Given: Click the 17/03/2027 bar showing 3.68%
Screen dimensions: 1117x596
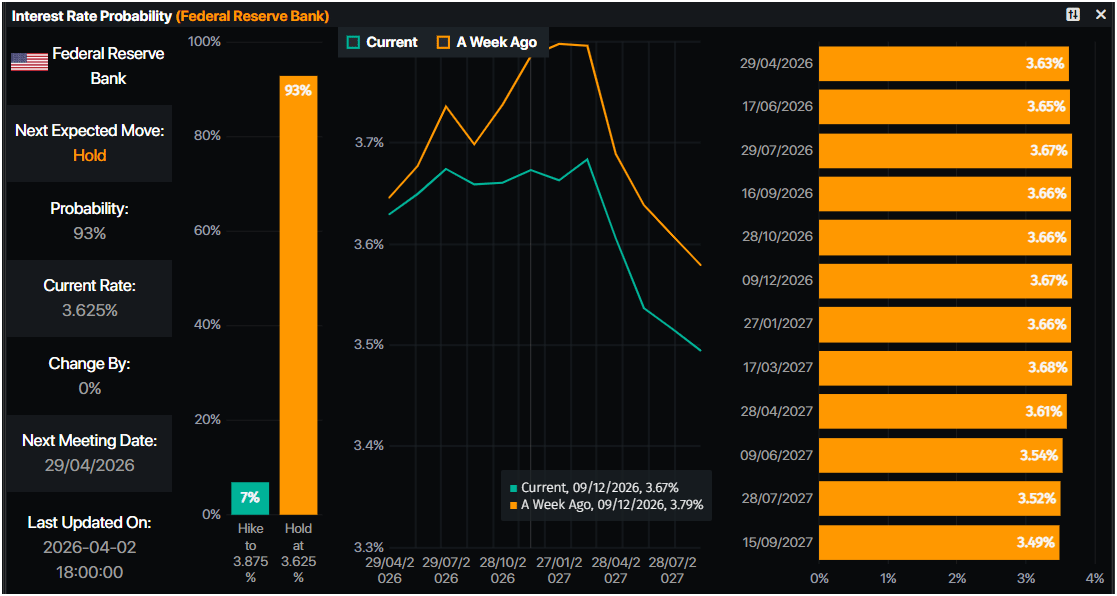Looking at the screenshot, I should [x=945, y=367].
